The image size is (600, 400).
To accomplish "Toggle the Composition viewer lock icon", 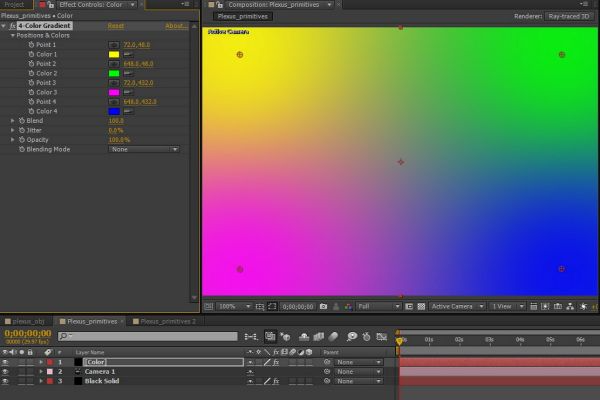I will 219,5.
